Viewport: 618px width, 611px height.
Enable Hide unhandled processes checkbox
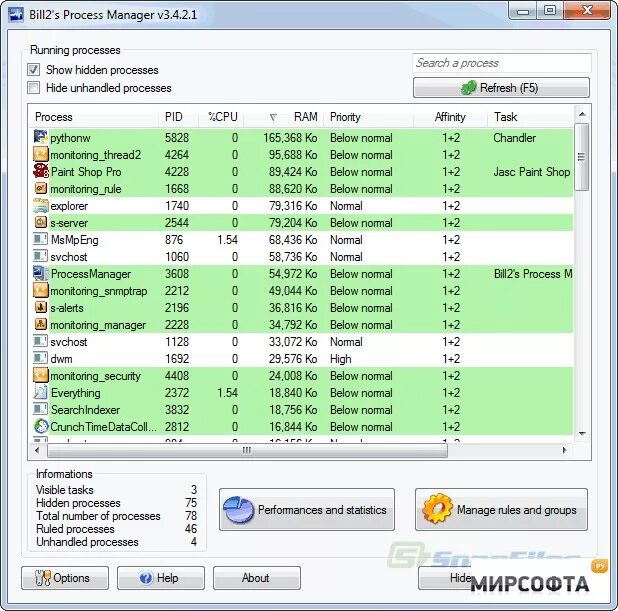(x=34, y=88)
